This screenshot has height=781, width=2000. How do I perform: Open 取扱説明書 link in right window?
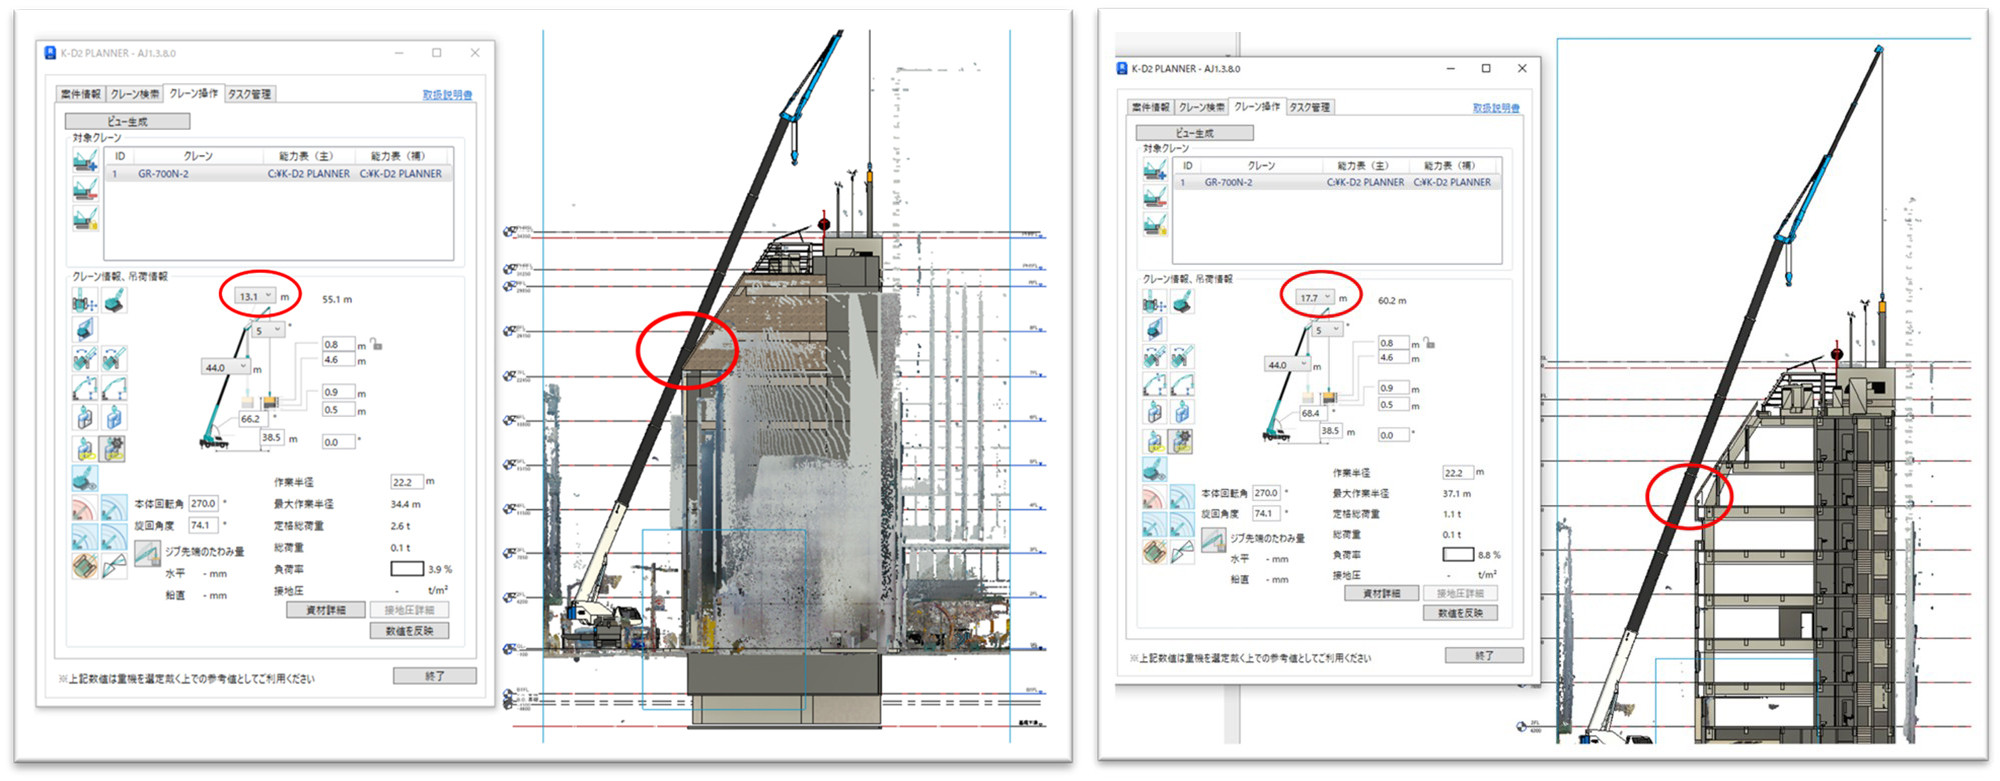[x=1495, y=108]
